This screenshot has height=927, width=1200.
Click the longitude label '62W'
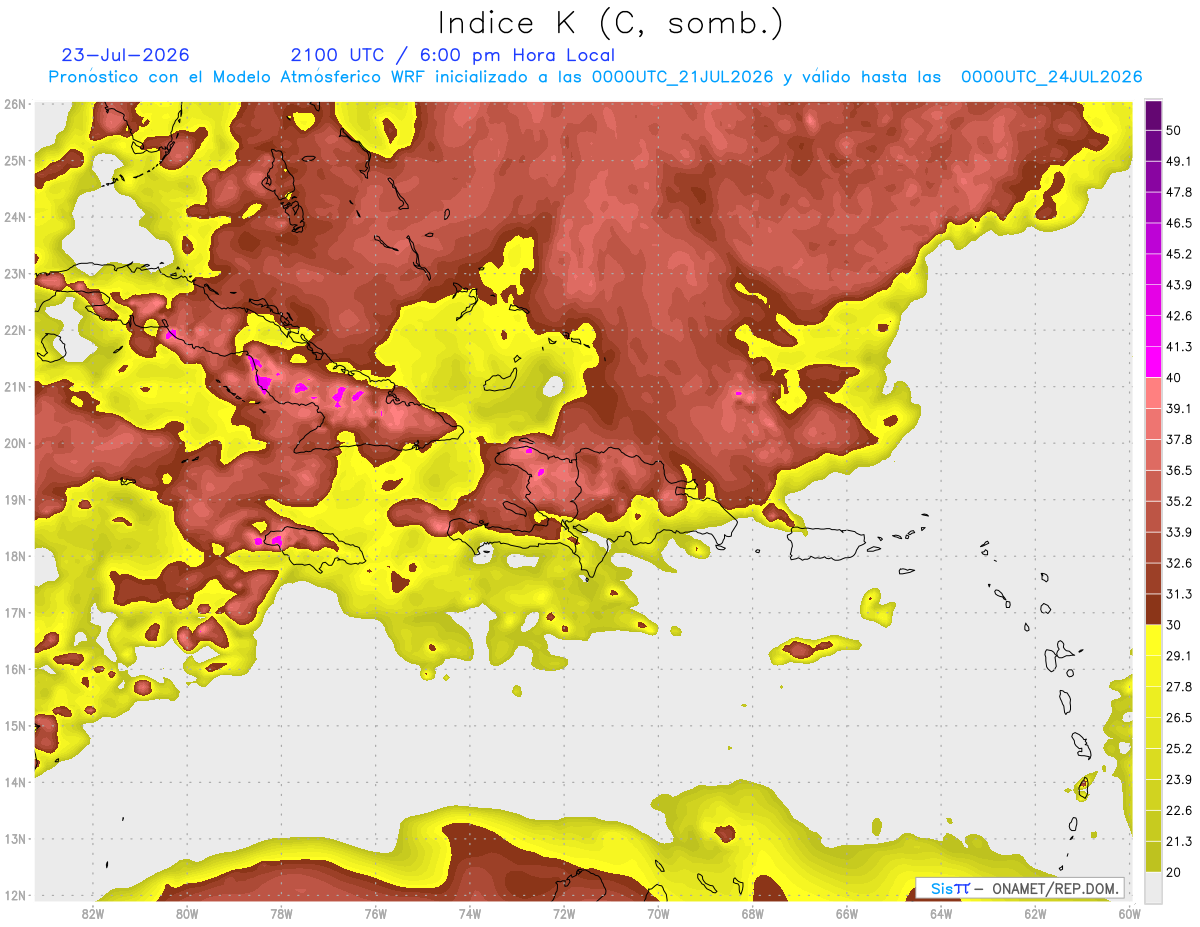pyautogui.click(x=1035, y=914)
